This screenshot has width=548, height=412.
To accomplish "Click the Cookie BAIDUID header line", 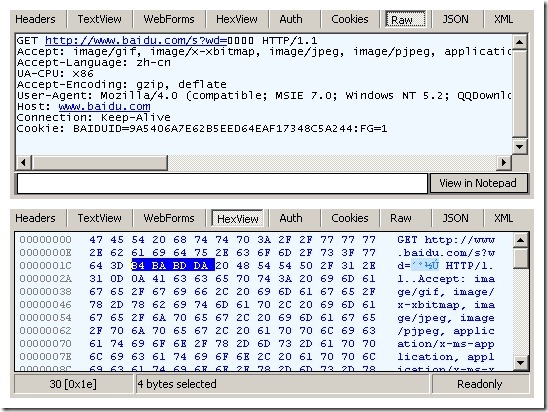I will point(202,129).
